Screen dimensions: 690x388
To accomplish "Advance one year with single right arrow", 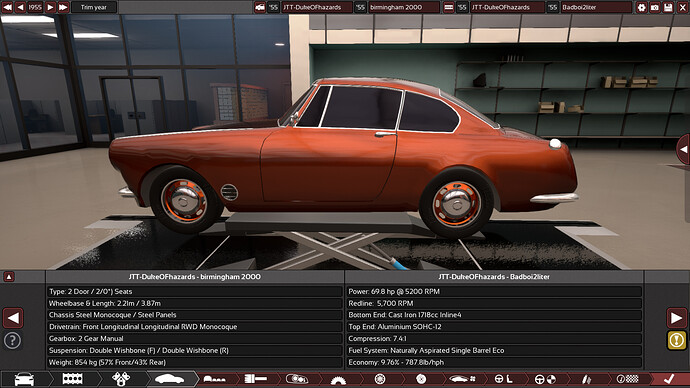I will point(50,7).
